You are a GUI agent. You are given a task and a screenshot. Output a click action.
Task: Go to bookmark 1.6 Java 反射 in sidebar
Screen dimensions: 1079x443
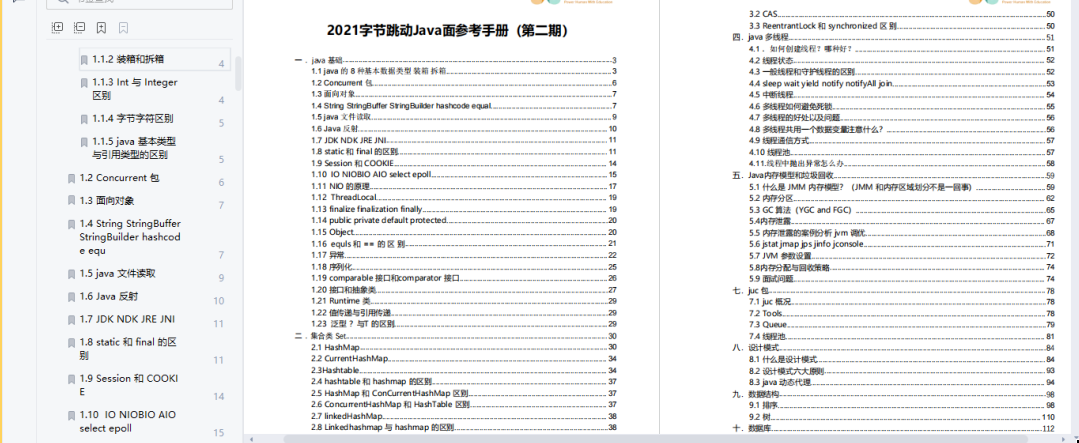tap(109, 296)
